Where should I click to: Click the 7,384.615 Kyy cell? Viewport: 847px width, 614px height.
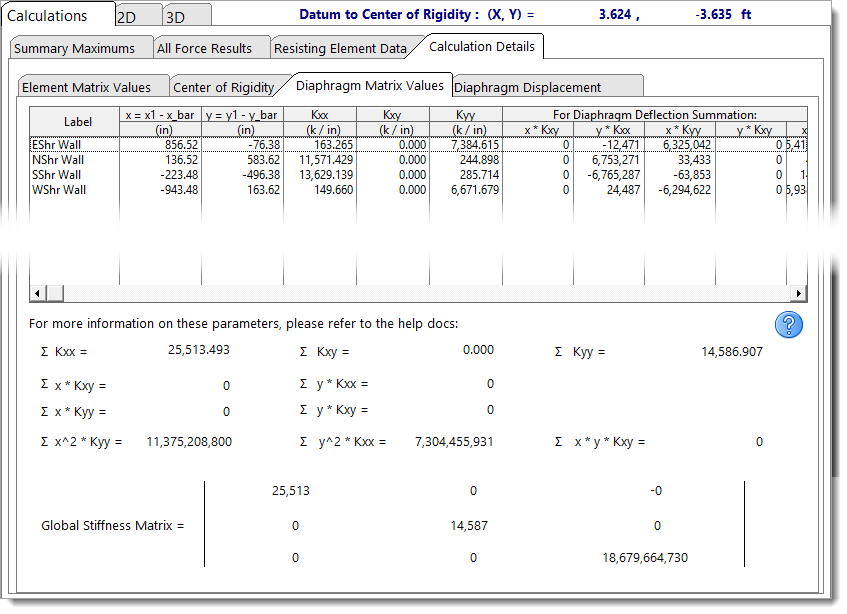[x=466, y=145]
